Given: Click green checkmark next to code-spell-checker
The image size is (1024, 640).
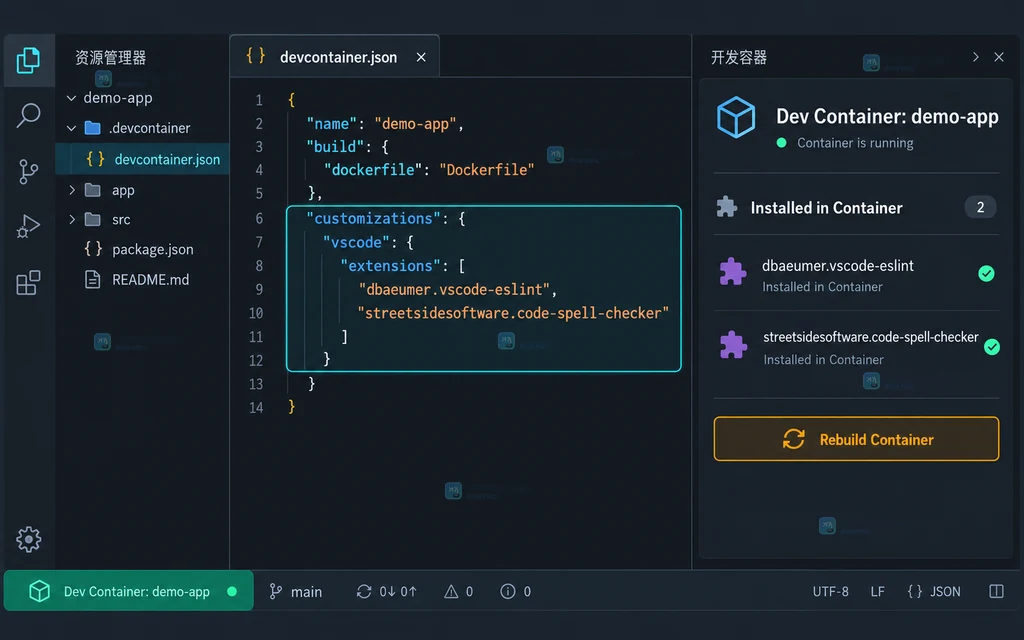Looking at the screenshot, I should coord(992,347).
